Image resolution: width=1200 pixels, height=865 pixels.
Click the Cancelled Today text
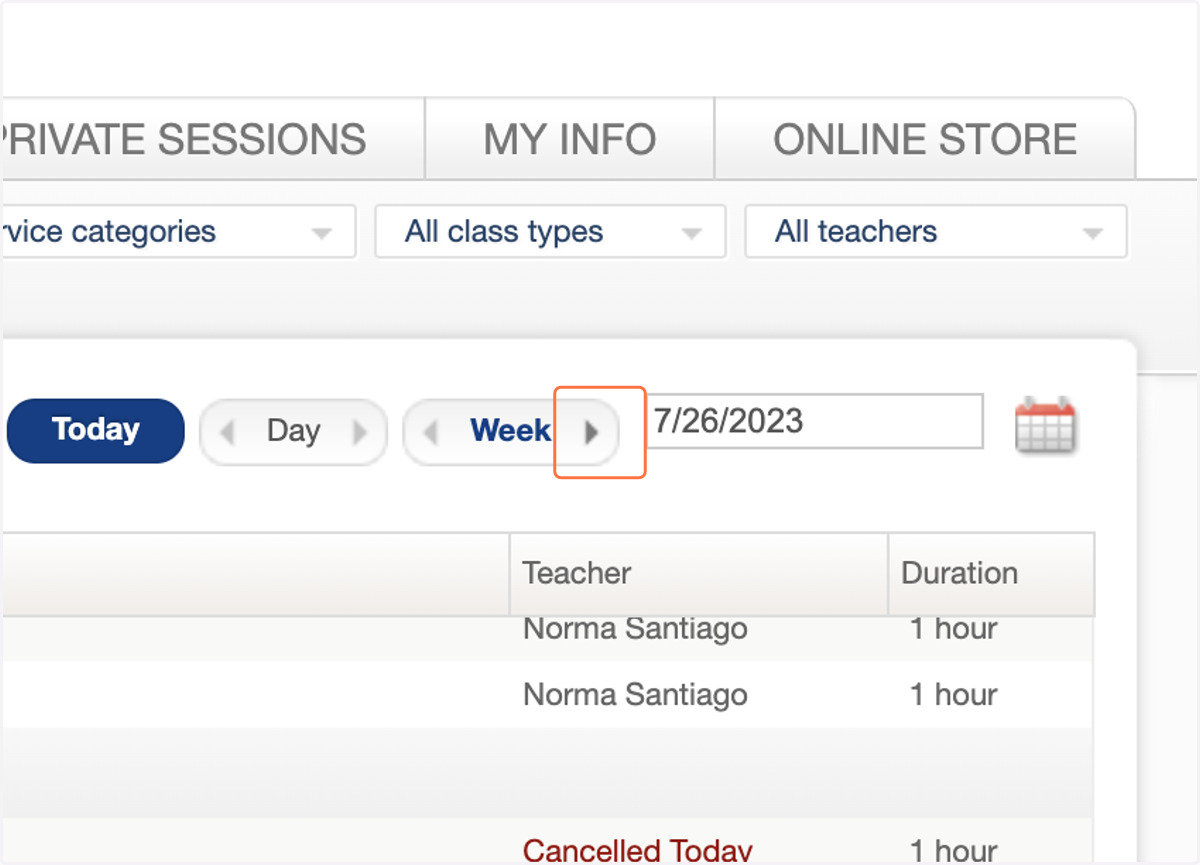click(637, 851)
